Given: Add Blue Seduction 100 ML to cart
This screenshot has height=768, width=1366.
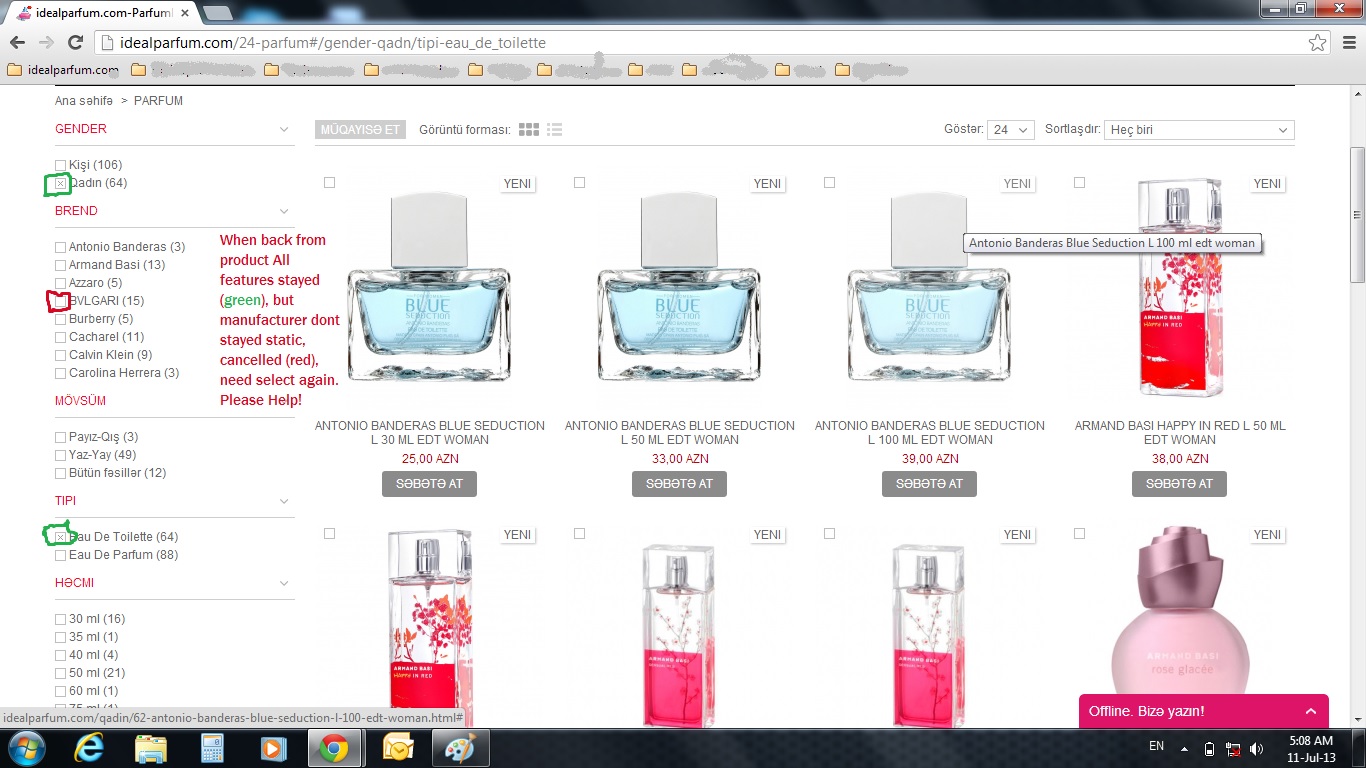Looking at the screenshot, I should click(x=929, y=483).
